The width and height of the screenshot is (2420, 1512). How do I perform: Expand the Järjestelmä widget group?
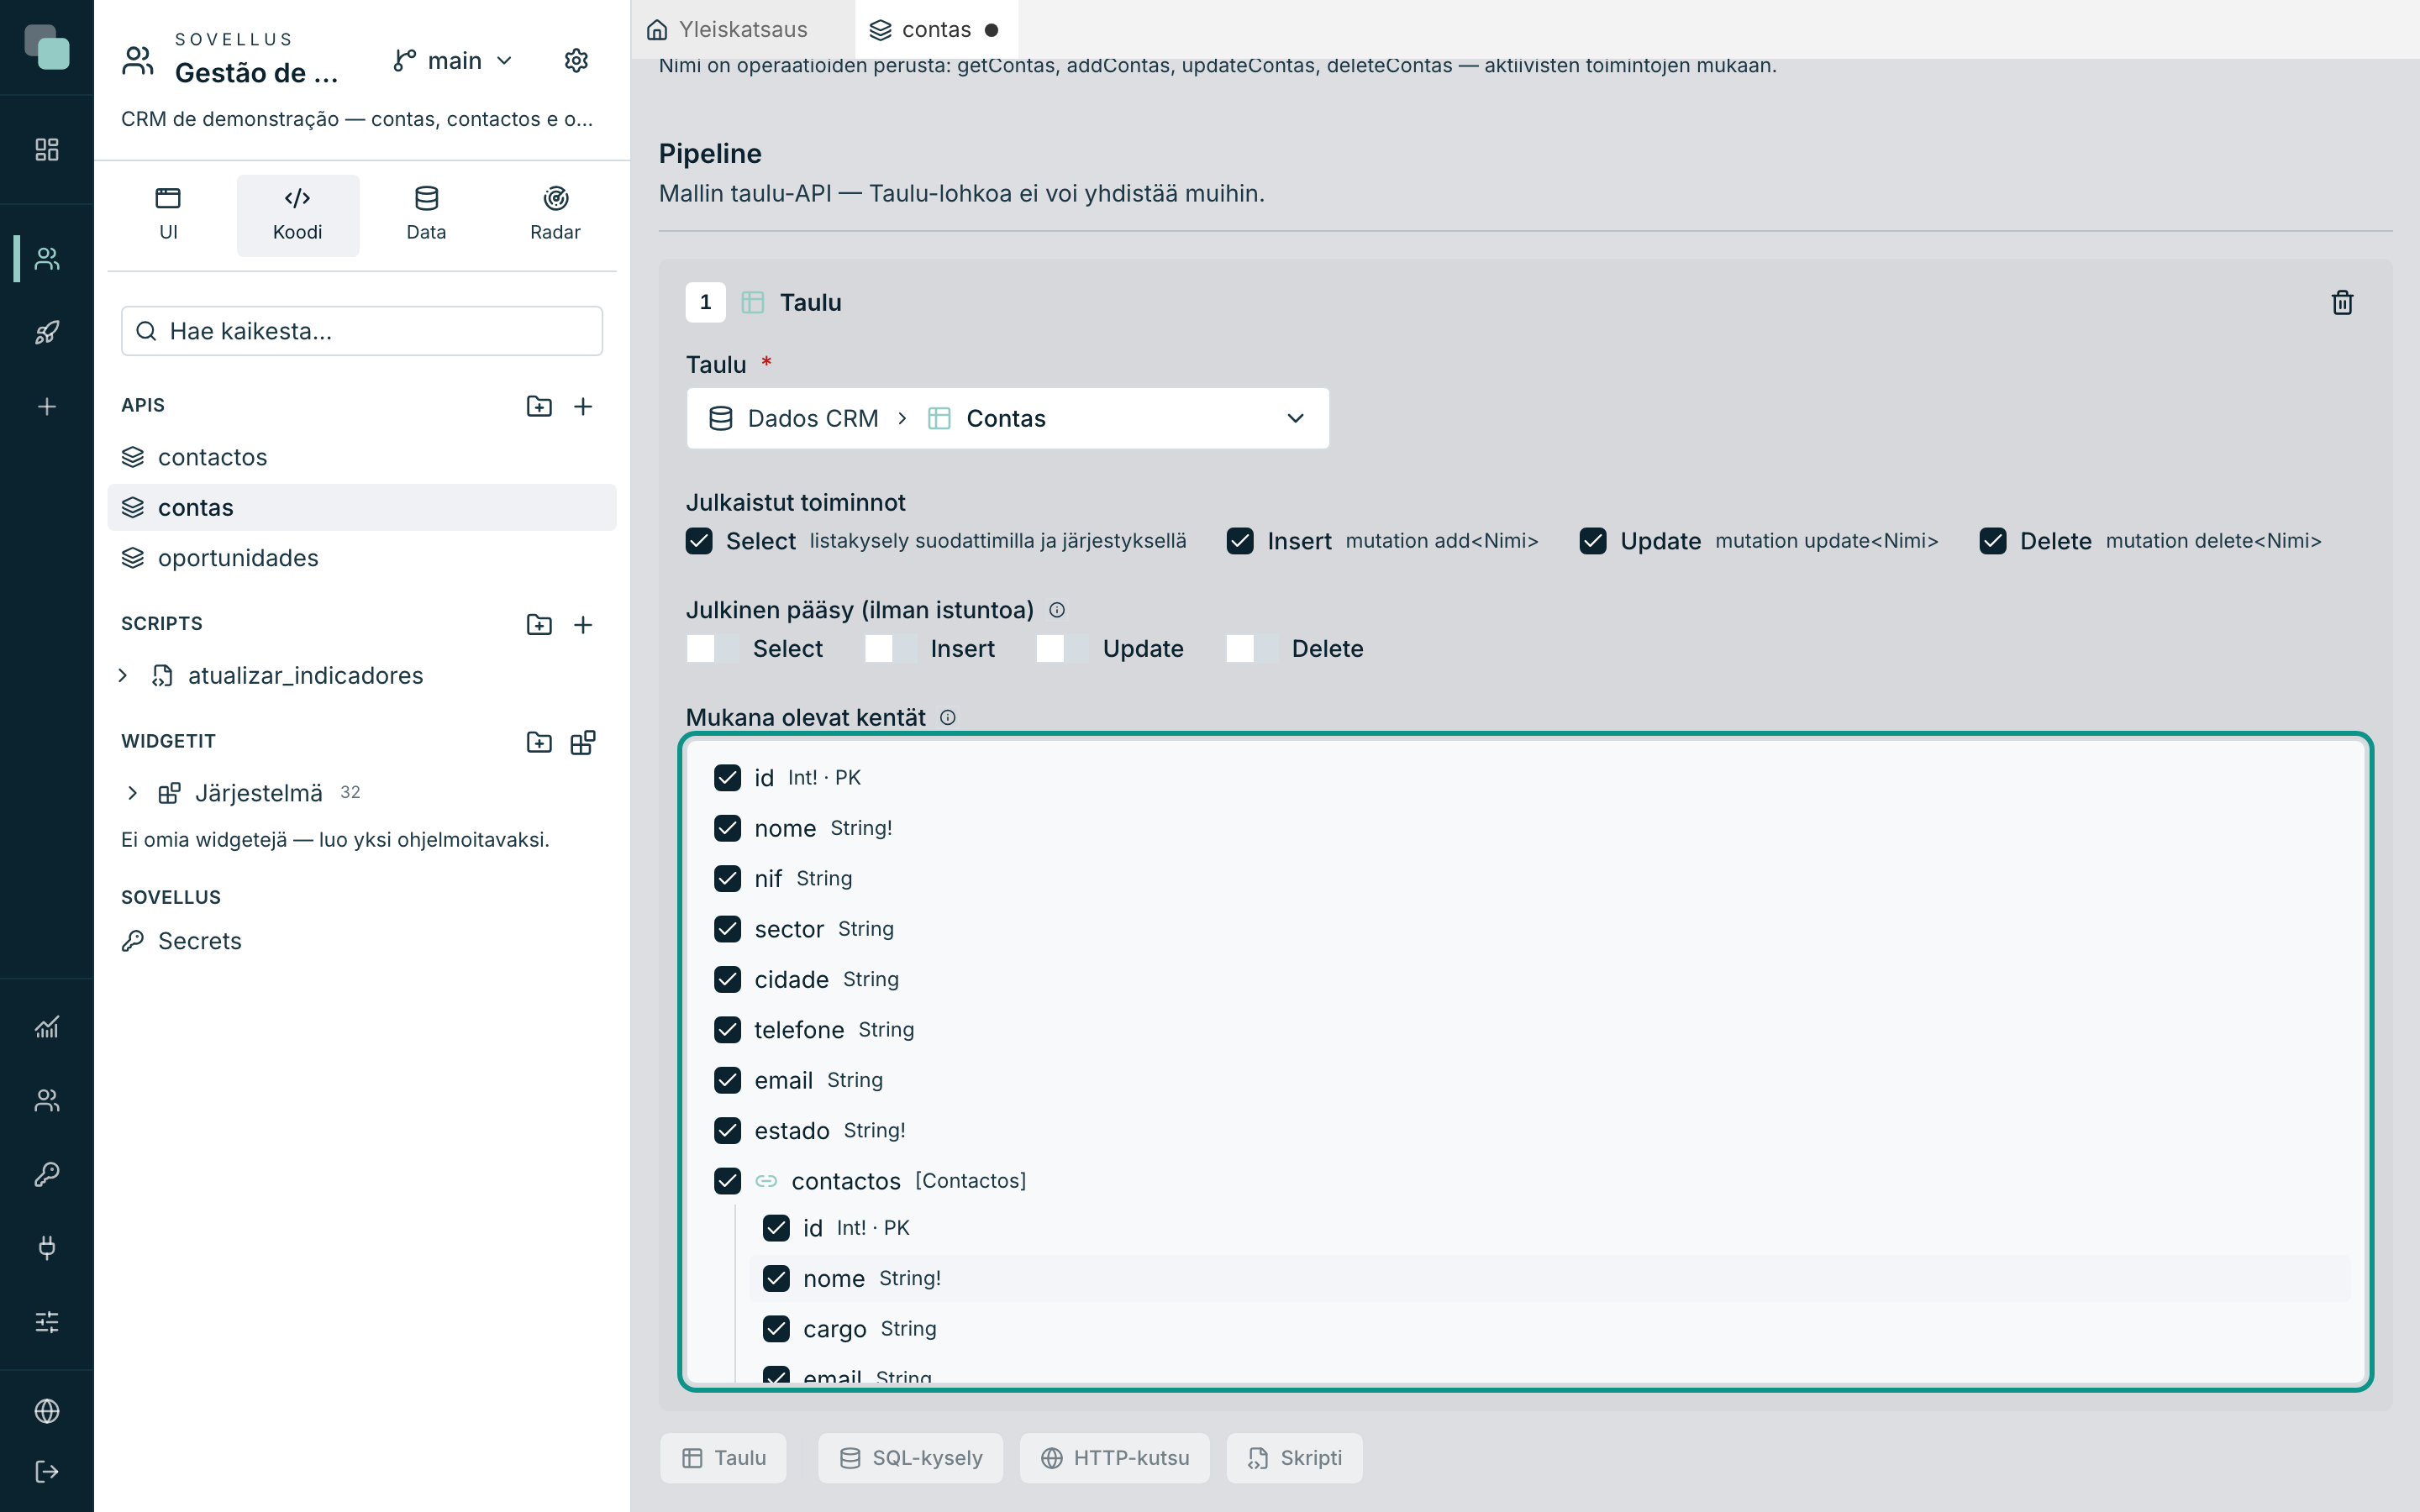point(132,793)
